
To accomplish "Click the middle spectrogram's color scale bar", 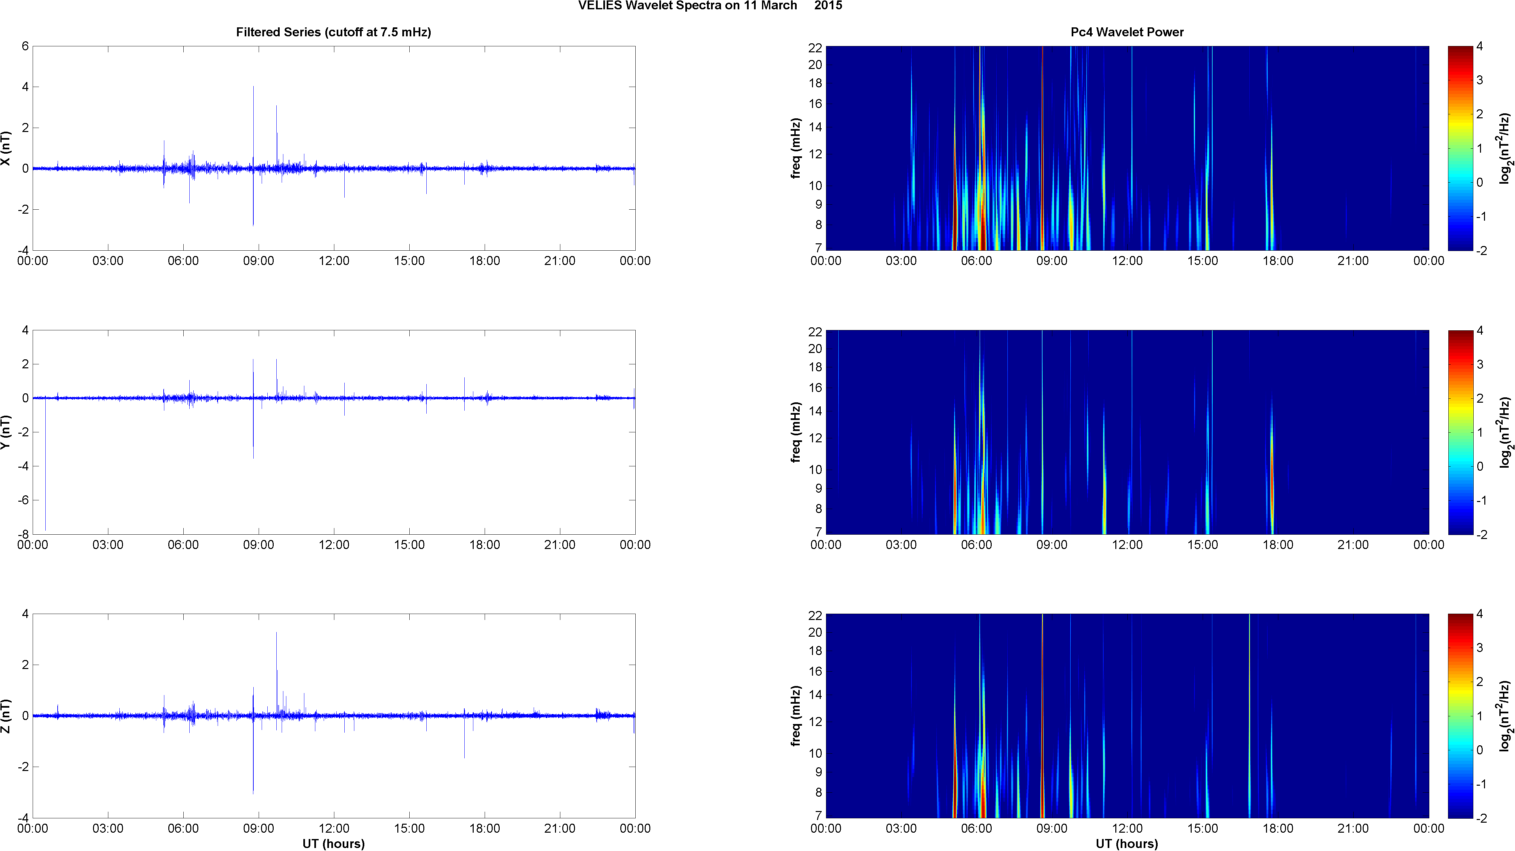I will (x=1460, y=432).
